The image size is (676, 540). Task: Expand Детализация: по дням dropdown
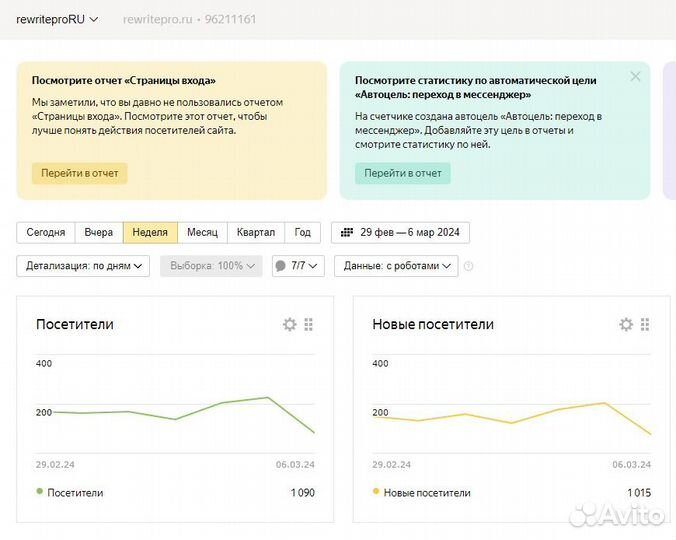click(x=83, y=266)
